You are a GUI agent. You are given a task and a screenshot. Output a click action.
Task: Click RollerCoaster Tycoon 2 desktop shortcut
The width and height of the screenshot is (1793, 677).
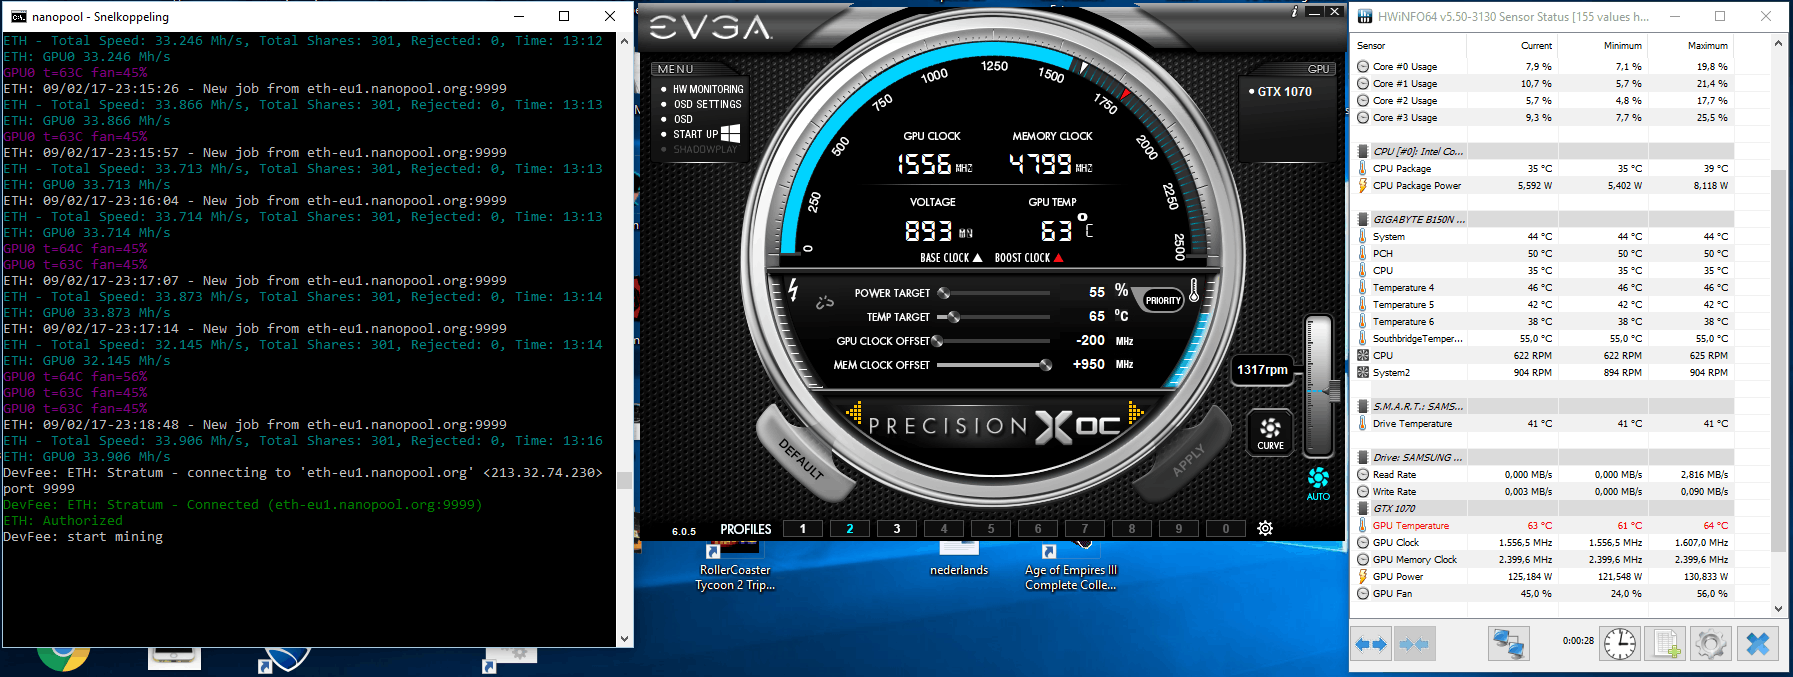(735, 566)
